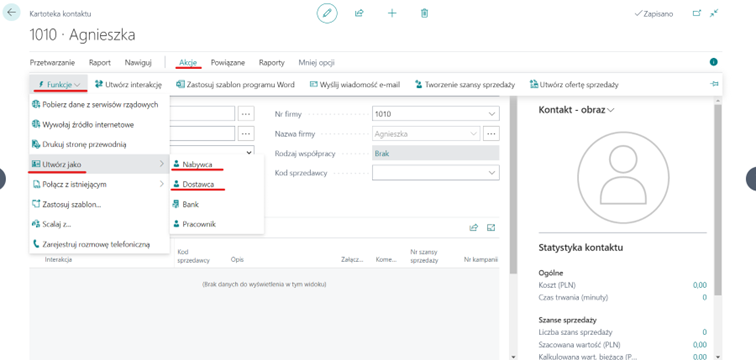Open the Raport menu
The height and width of the screenshot is (360, 756).
point(100,63)
